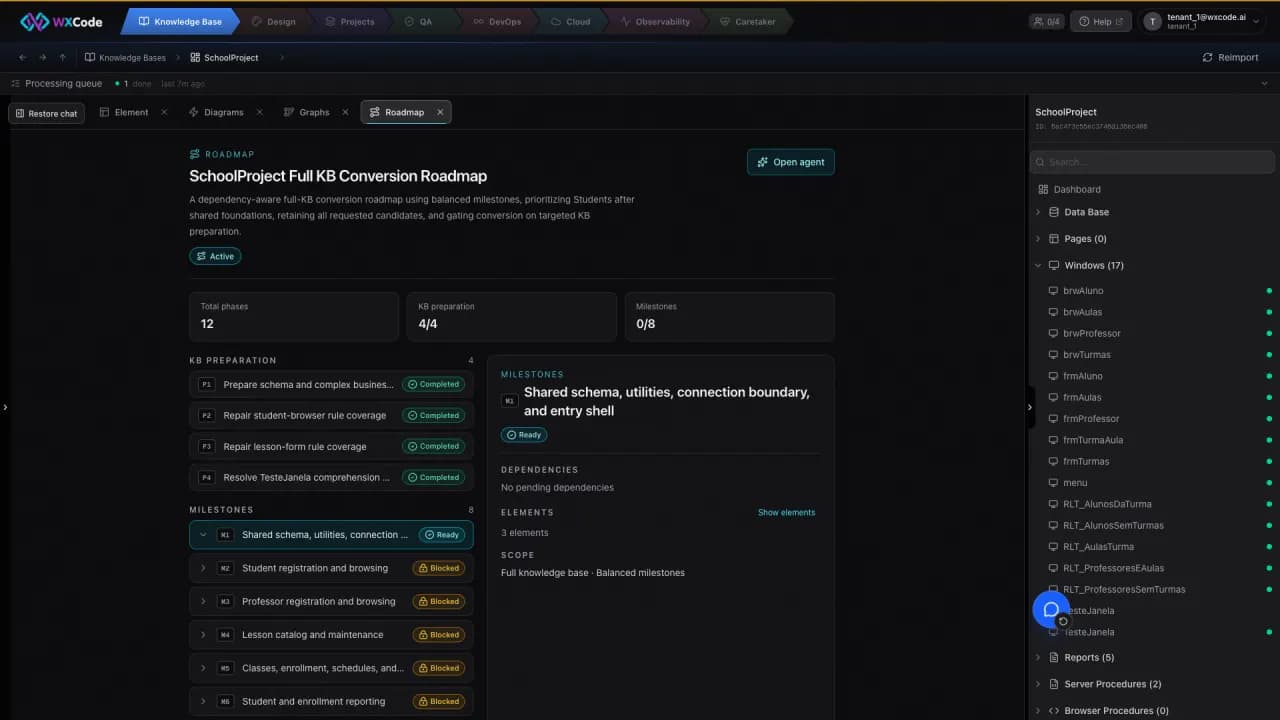The width and height of the screenshot is (1280, 720).
Task: Click the Reimport button
Action: pos(1231,58)
